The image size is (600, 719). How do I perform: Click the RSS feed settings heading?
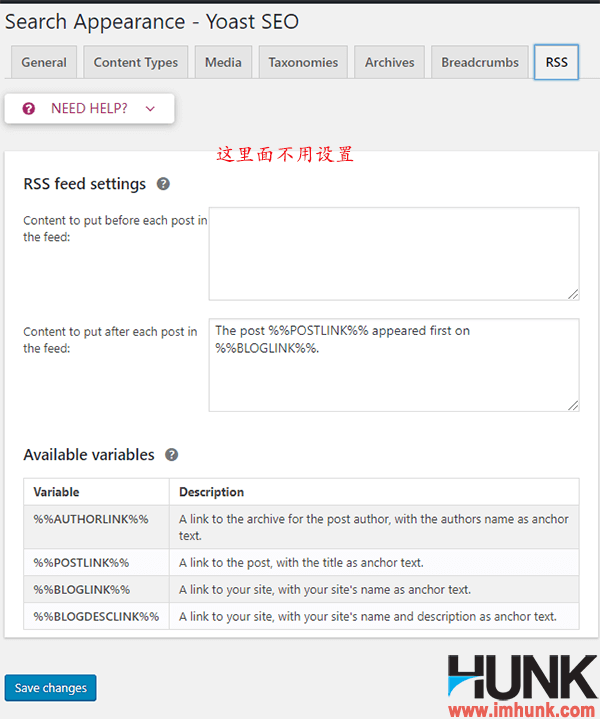85,184
